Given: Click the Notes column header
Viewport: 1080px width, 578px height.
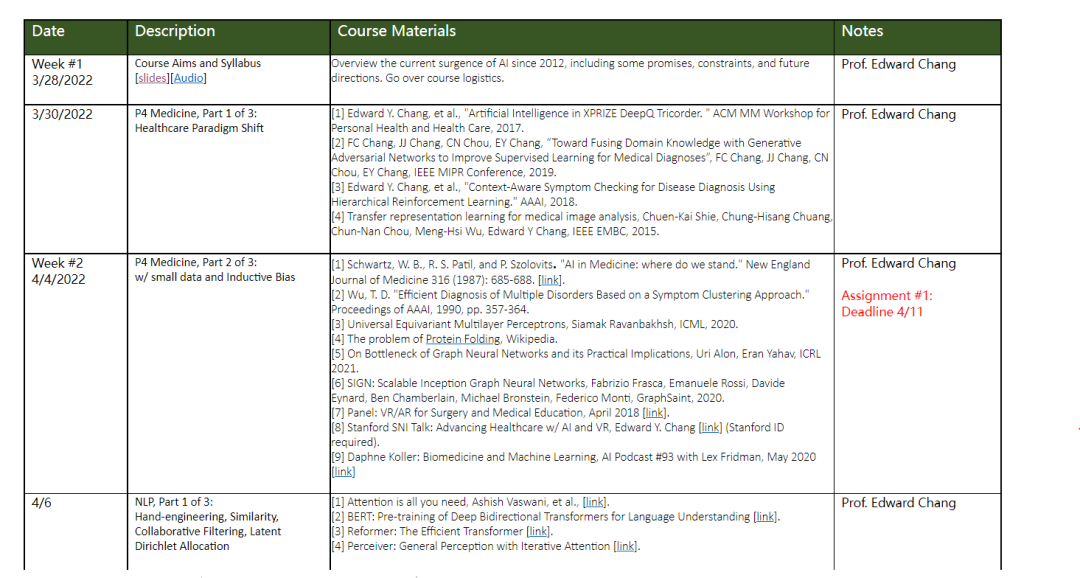Looking at the screenshot, I should (x=862, y=31).
